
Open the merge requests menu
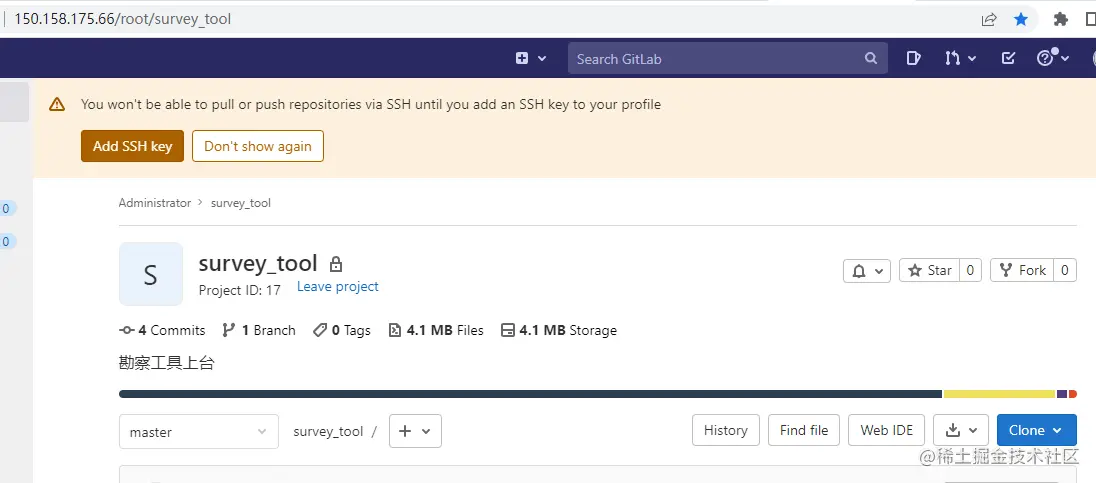pos(960,59)
